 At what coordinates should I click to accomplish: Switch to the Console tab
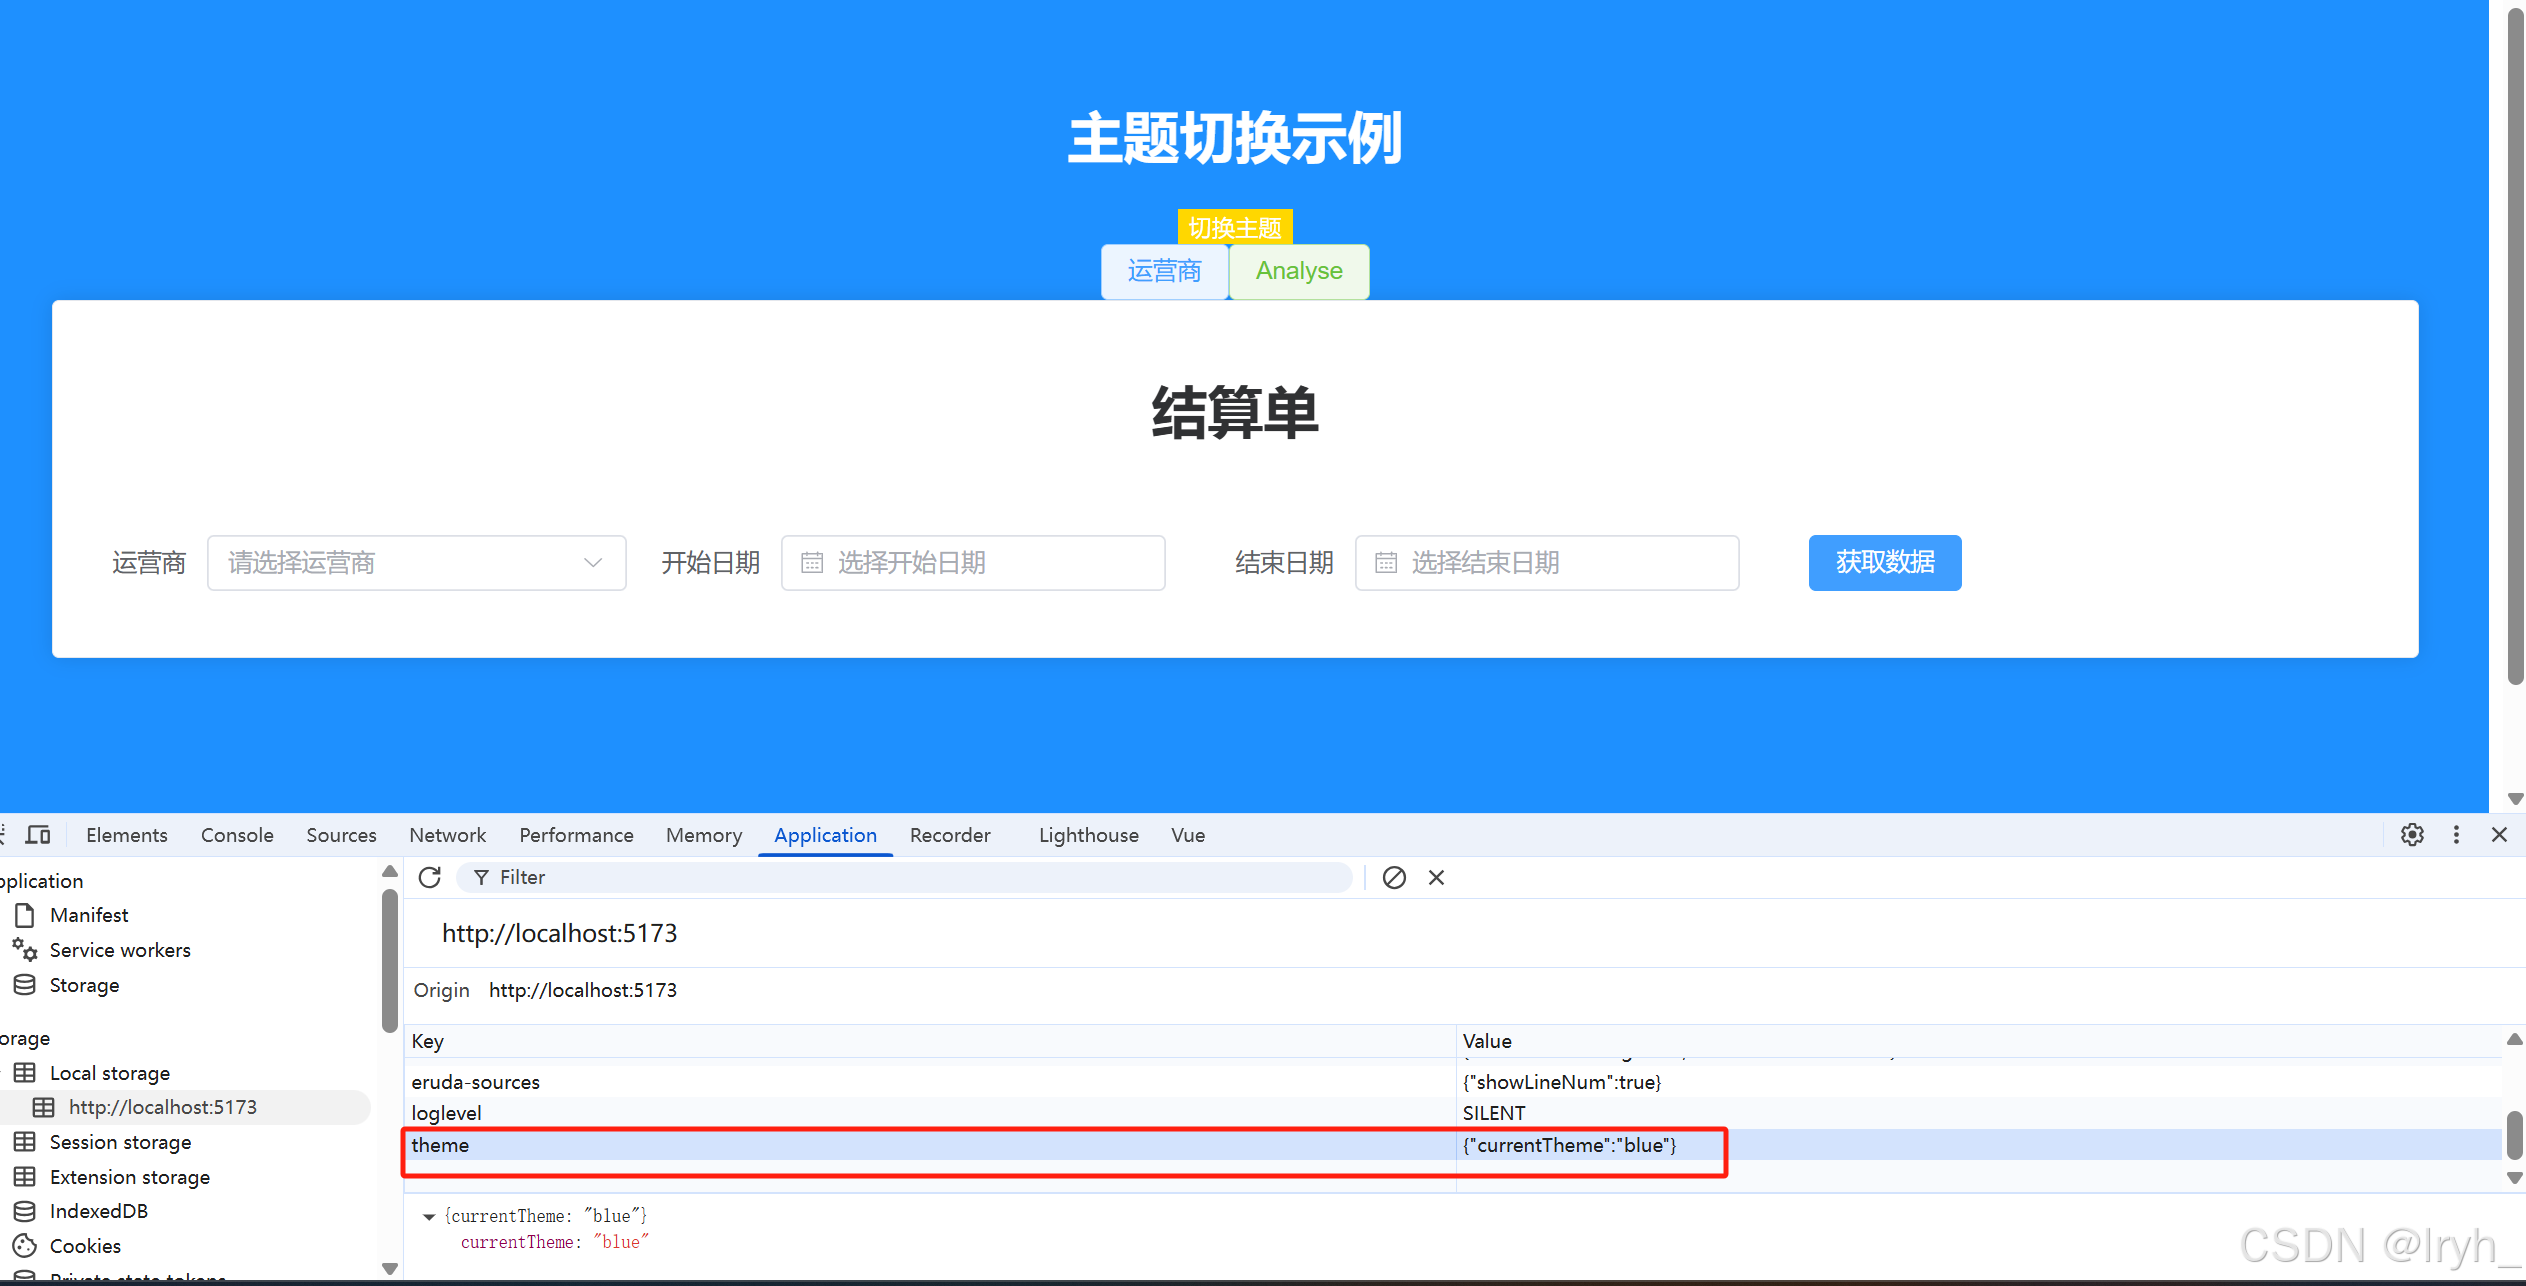click(237, 835)
